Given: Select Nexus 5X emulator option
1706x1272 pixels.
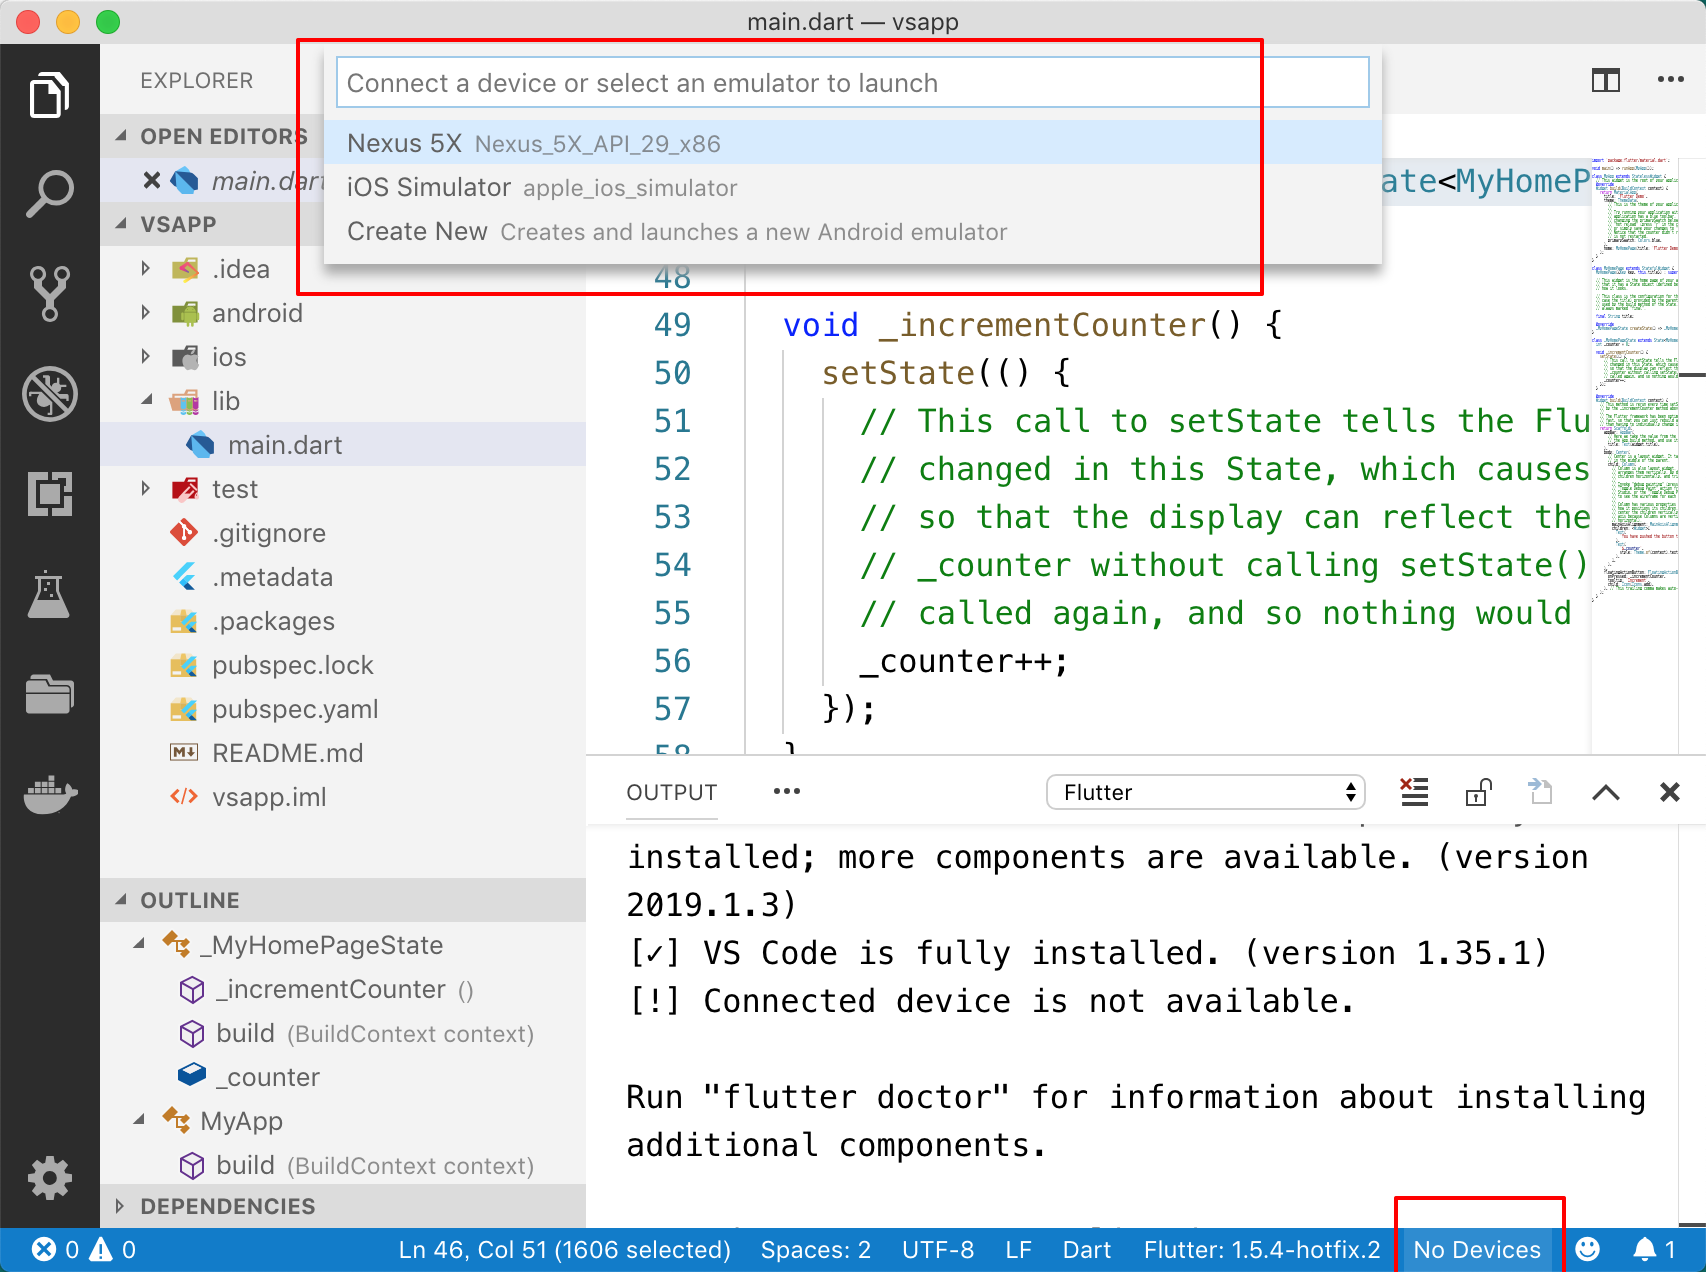Looking at the screenshot, I should (x=853, y=143).
